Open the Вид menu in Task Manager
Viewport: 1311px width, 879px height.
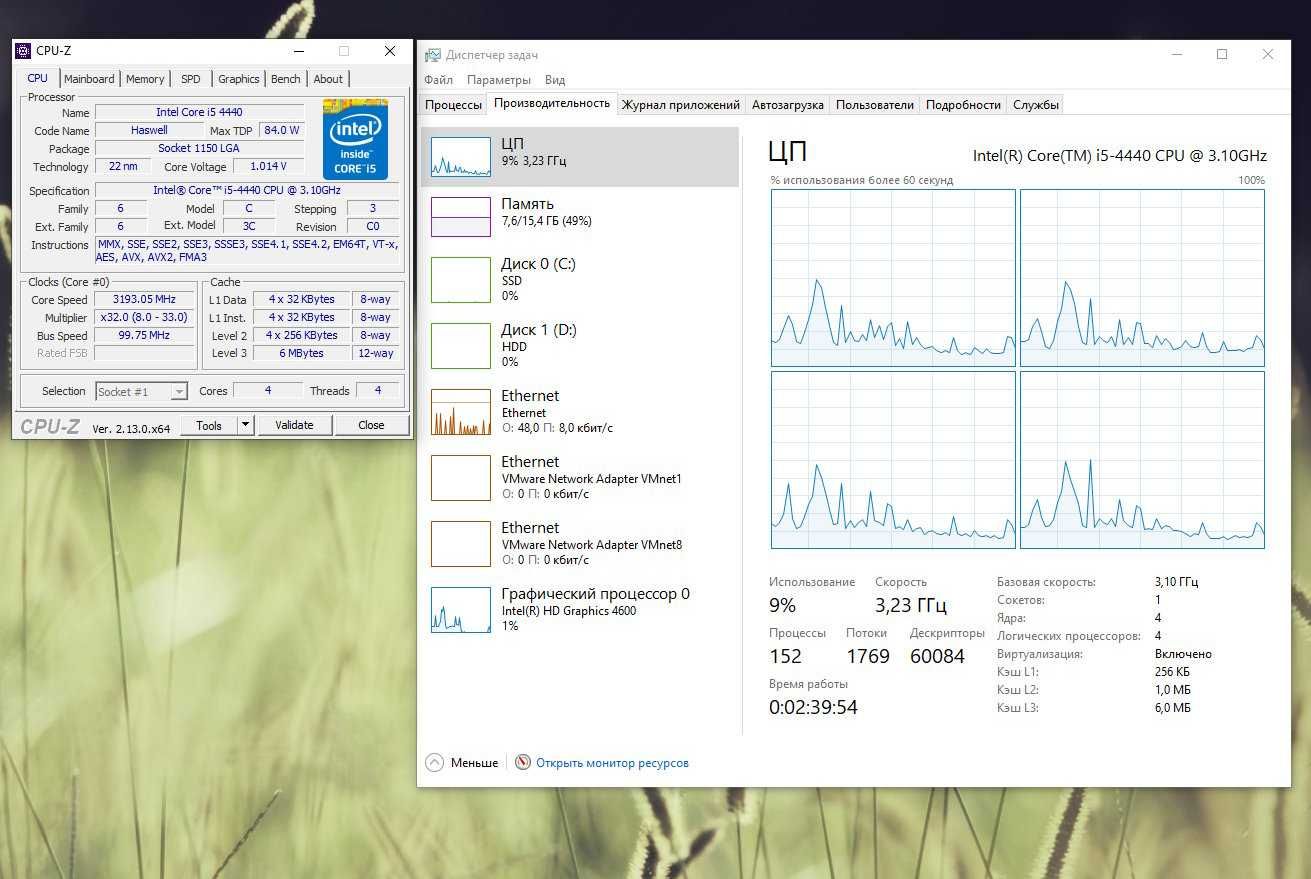pos(555,80)
